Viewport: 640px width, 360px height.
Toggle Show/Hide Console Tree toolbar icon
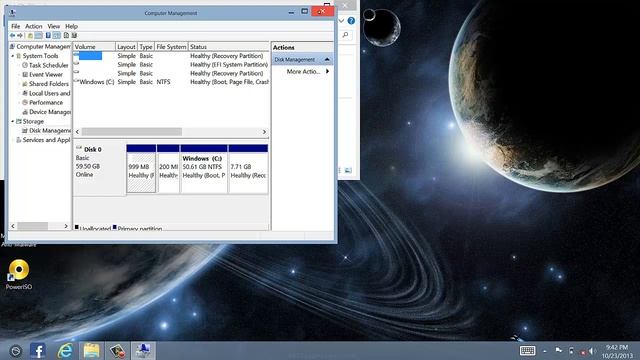[x=38, y=36]
